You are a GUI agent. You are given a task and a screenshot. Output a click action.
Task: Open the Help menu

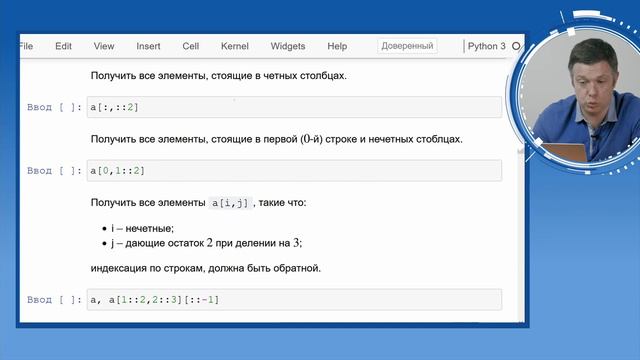pyautogui.click(x=337, y=46)
